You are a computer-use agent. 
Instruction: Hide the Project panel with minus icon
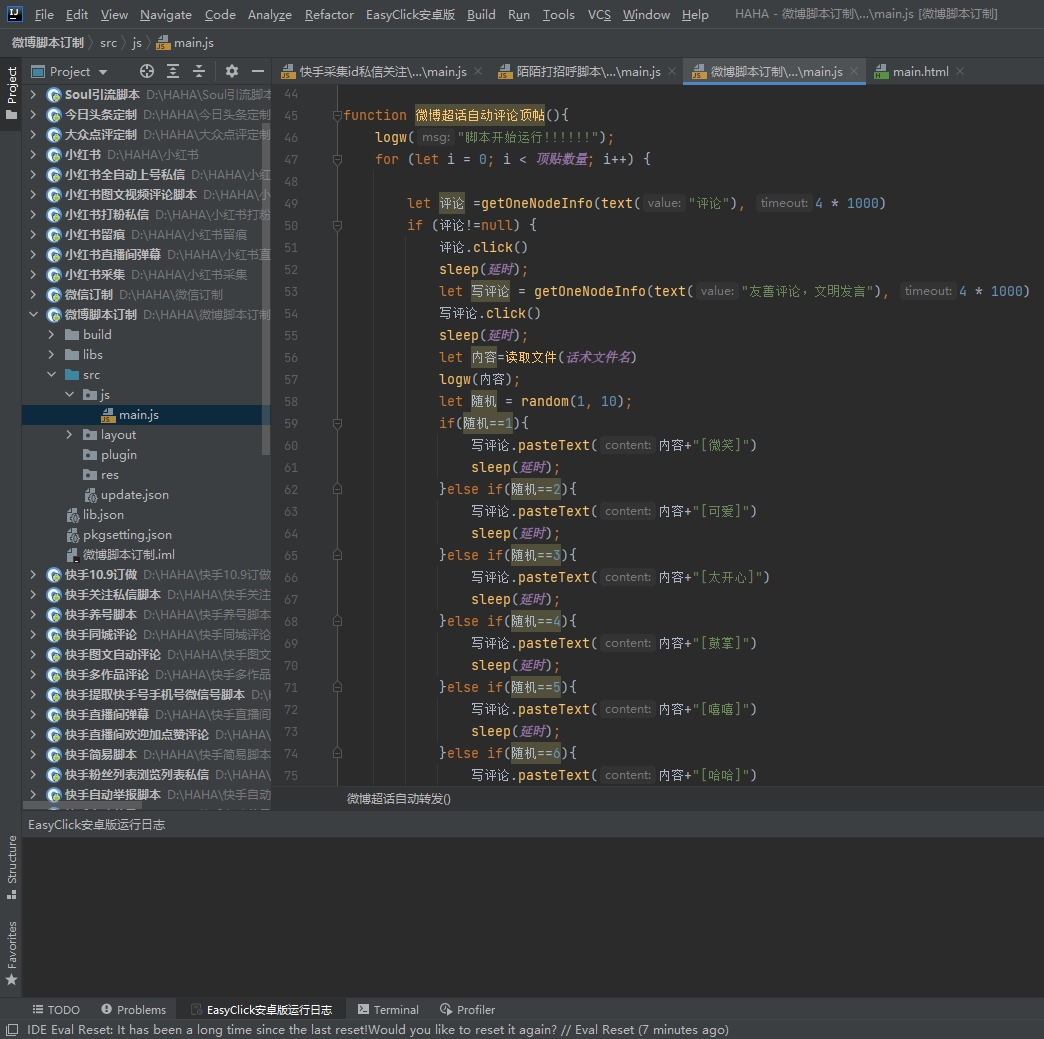click(x=258, y=71)
